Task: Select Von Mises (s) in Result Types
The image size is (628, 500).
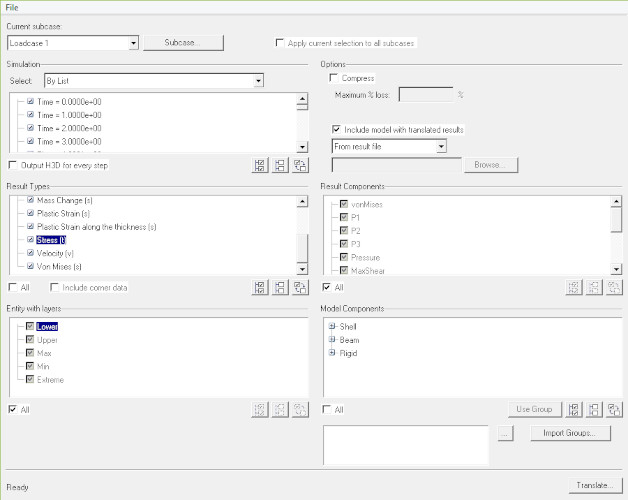Action: point(61,267)
